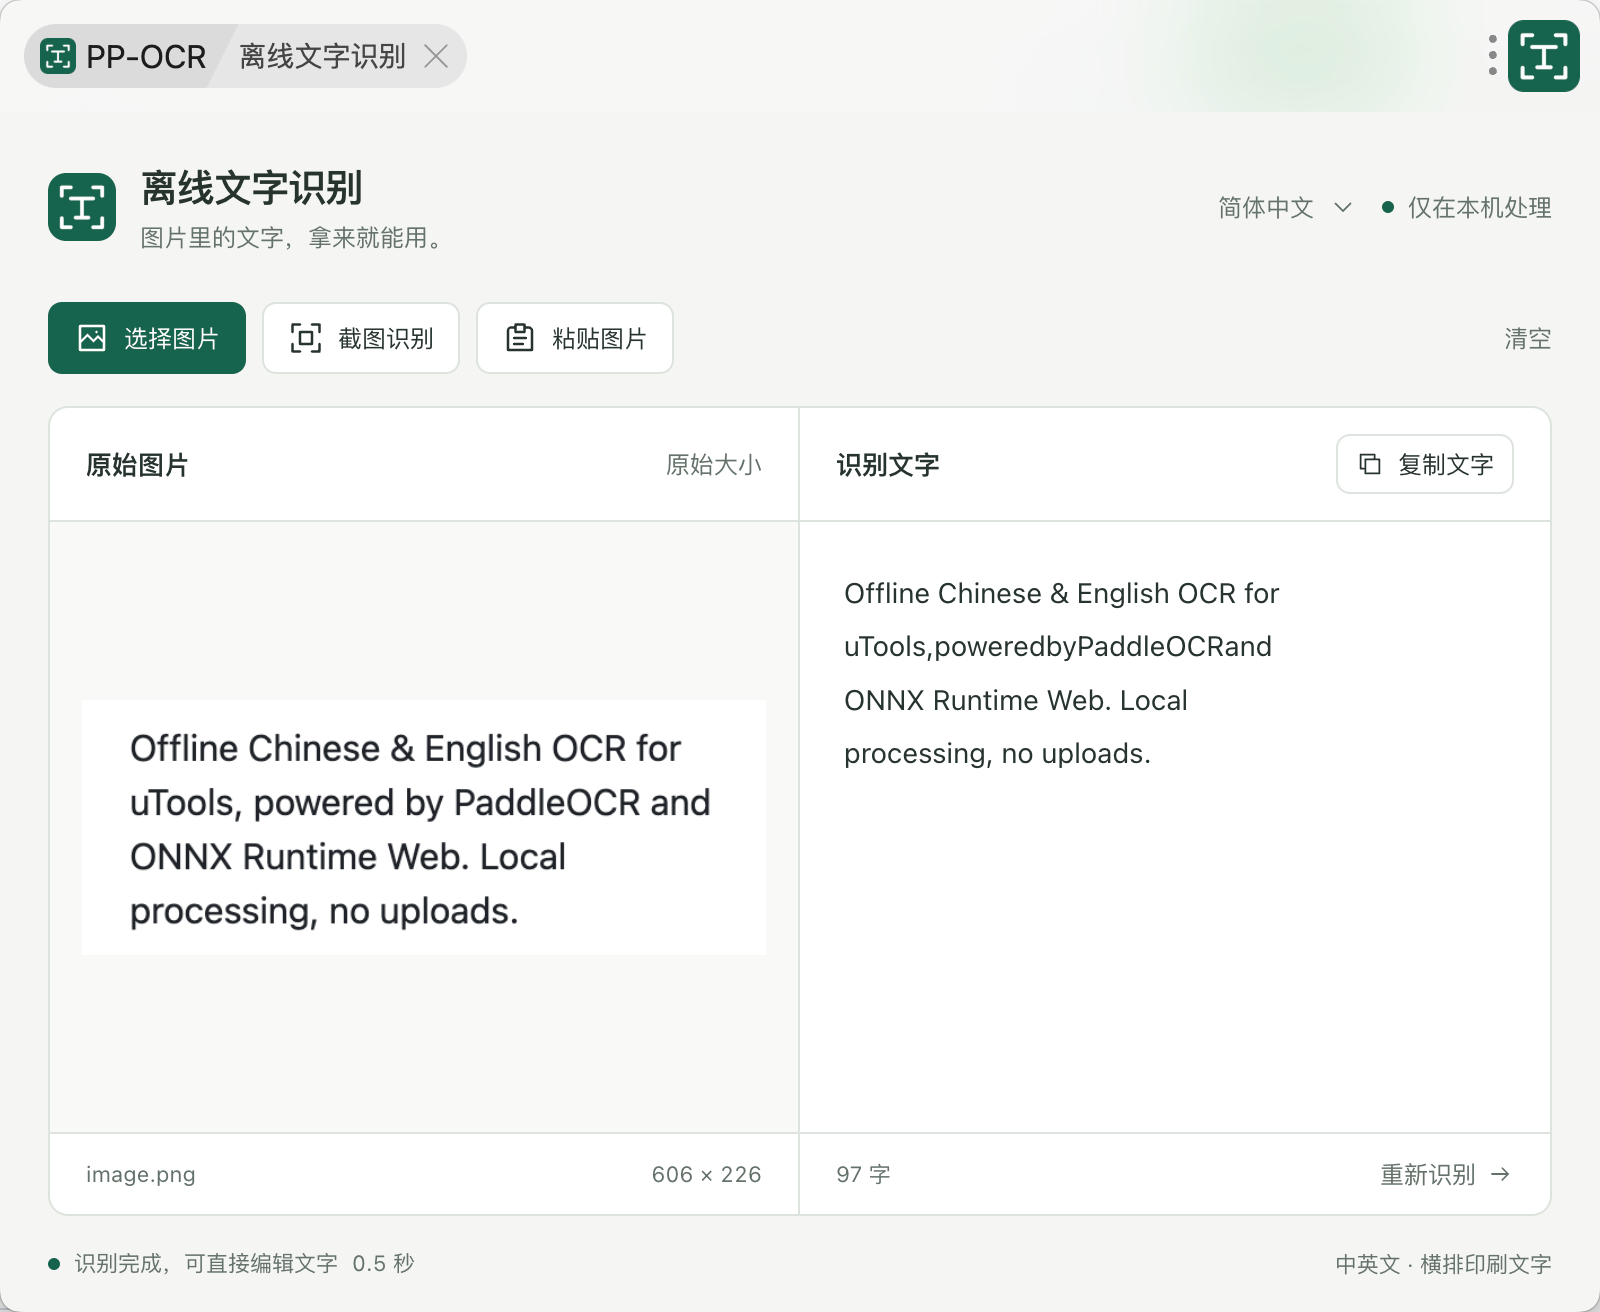Click the 识别文字 panel heading
The height and width of the screenshot is (1312, 1600).
pyautogui.click(x=888, y=465)
